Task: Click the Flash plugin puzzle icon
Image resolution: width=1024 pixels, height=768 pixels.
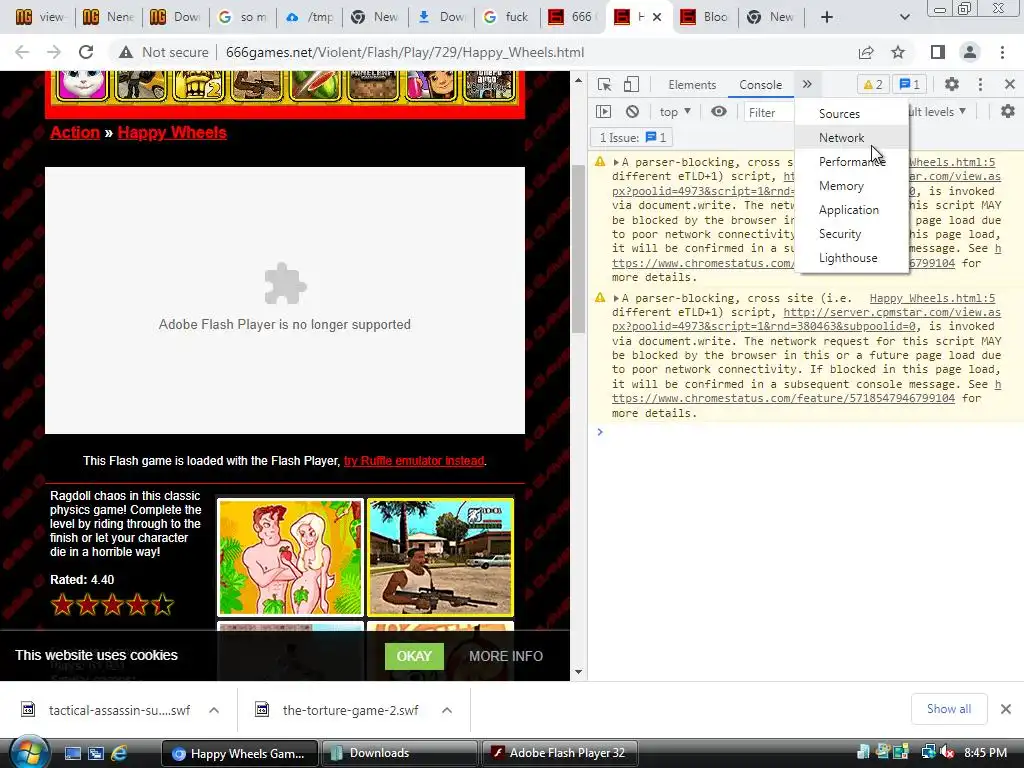Action: pyautogui.click(x=285, y=283)
